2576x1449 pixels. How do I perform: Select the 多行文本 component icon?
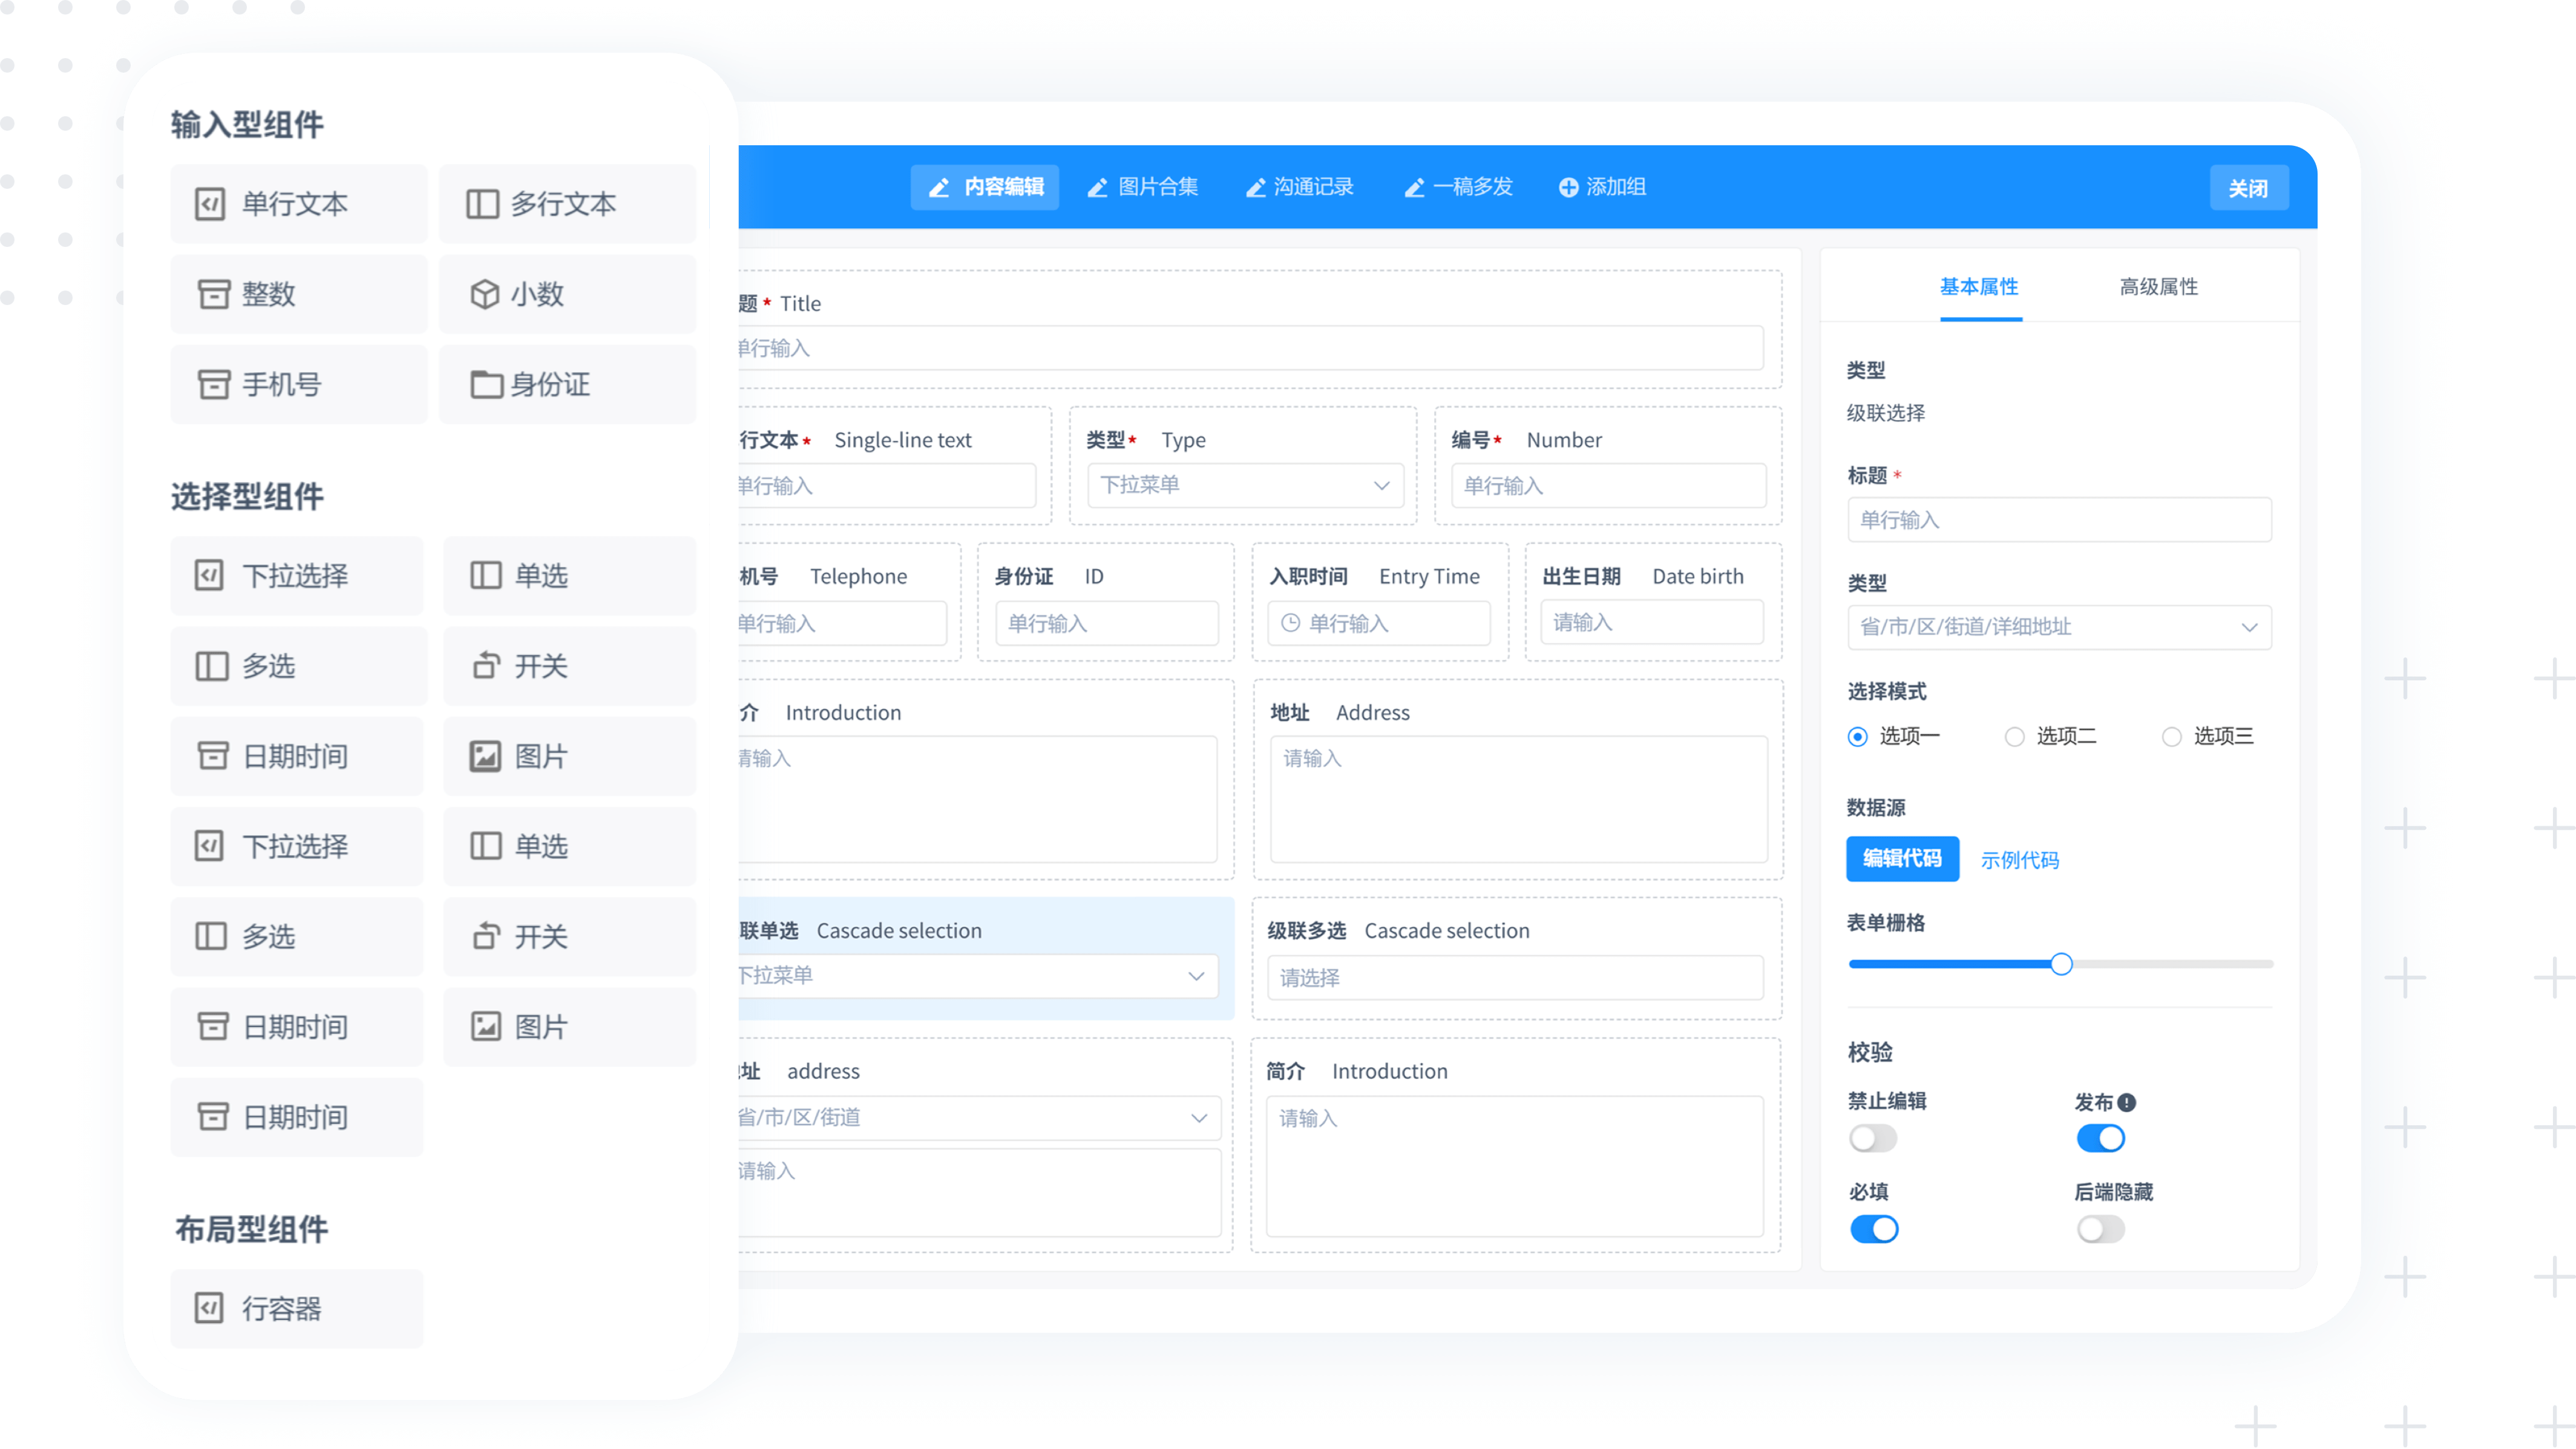[x=482, y=204]
